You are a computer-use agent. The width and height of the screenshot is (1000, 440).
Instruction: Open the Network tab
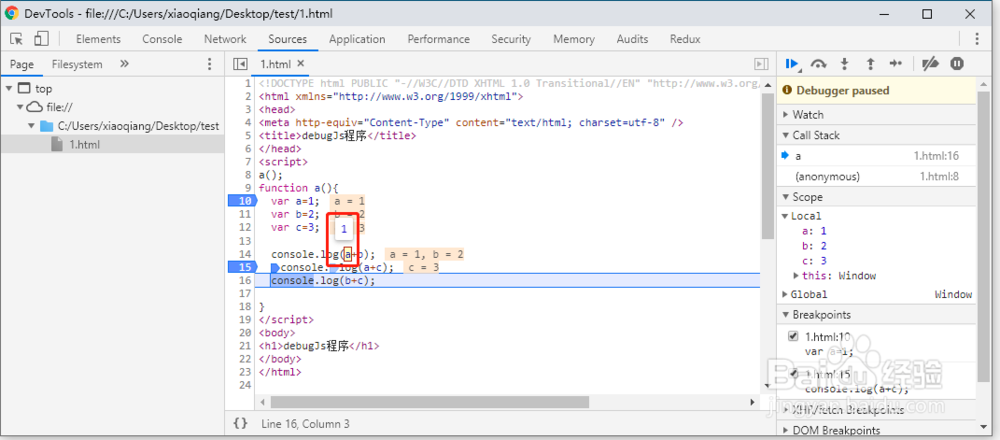click(225, 39)
